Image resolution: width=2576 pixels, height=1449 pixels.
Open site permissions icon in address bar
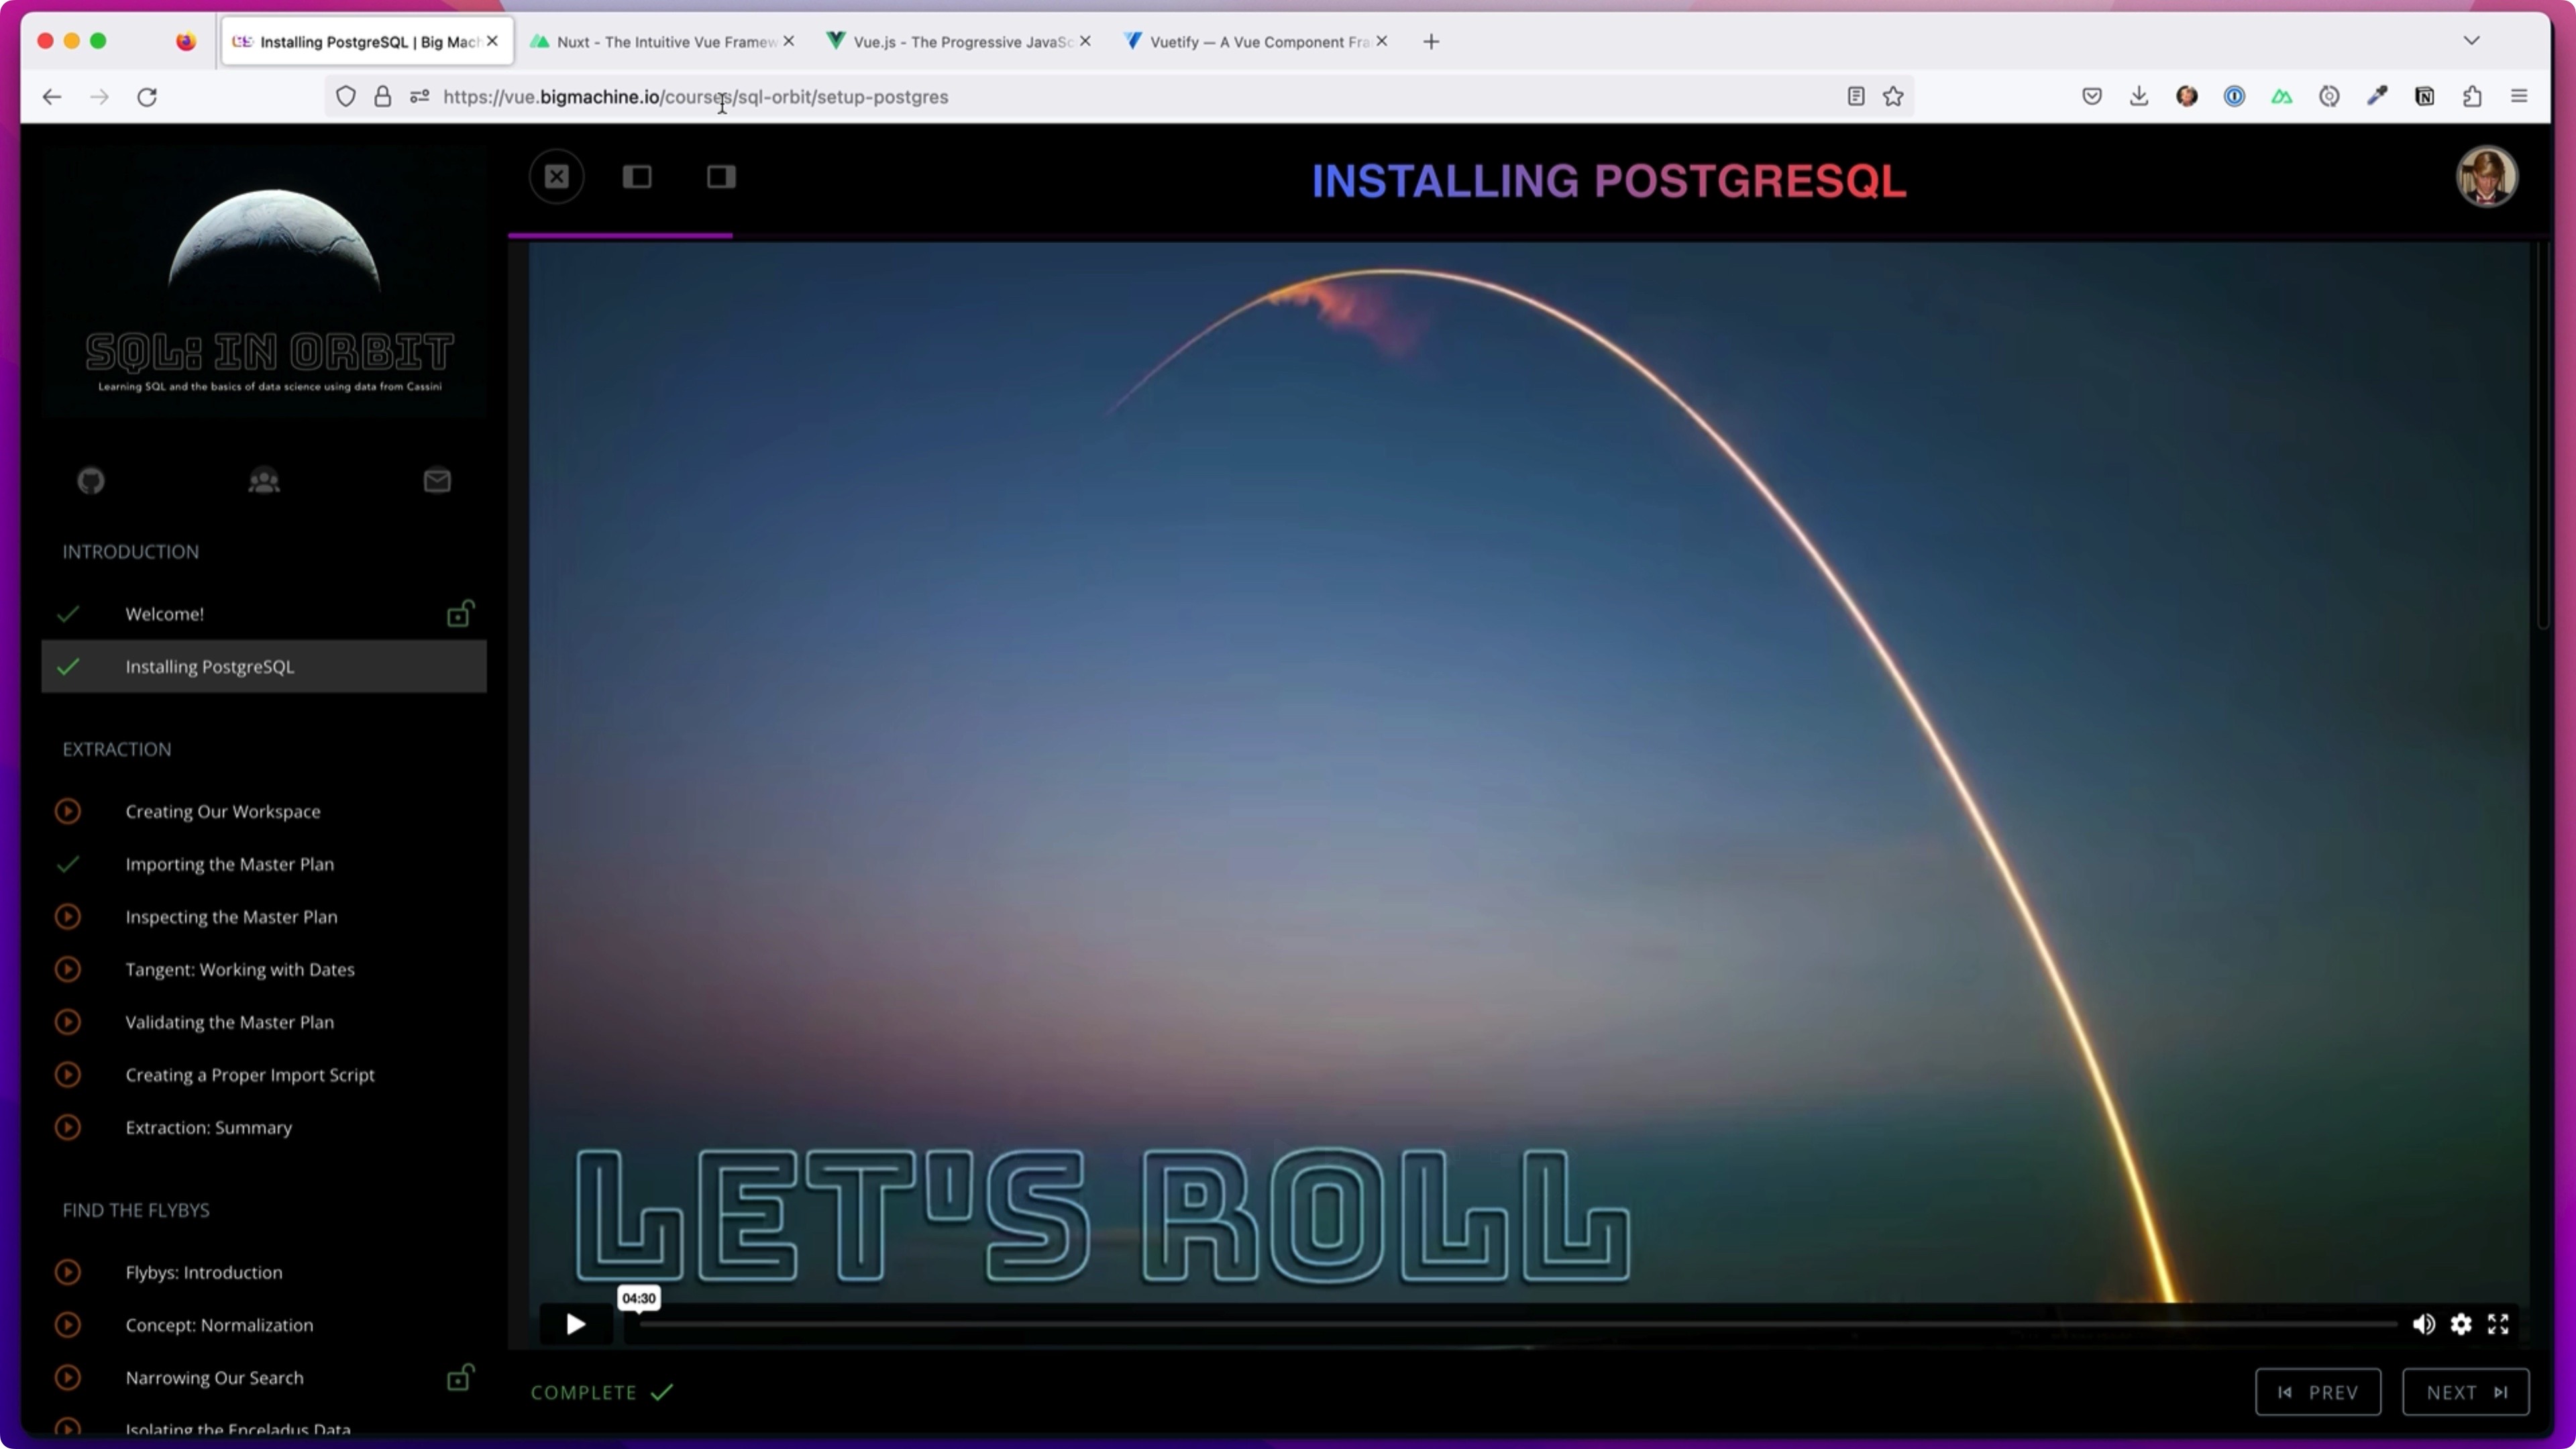pyautogui.click(x=420, y=97)
